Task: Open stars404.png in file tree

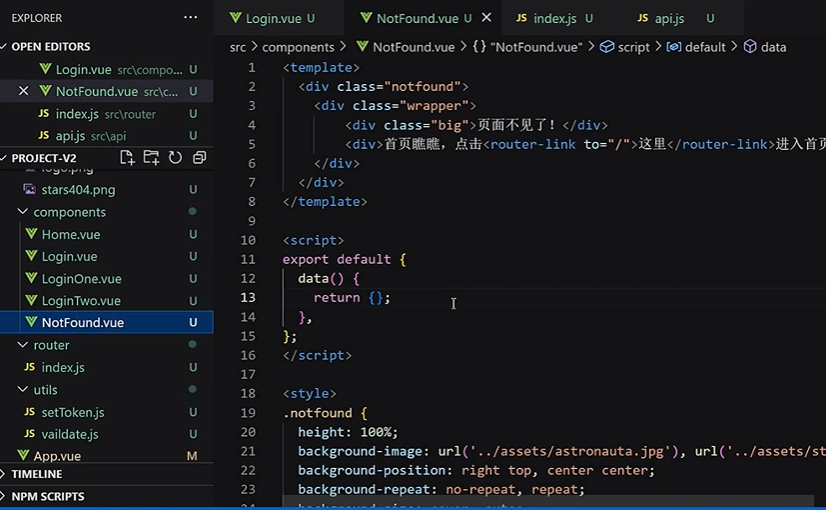Action: pyautogui.click(x=106, y=190)
